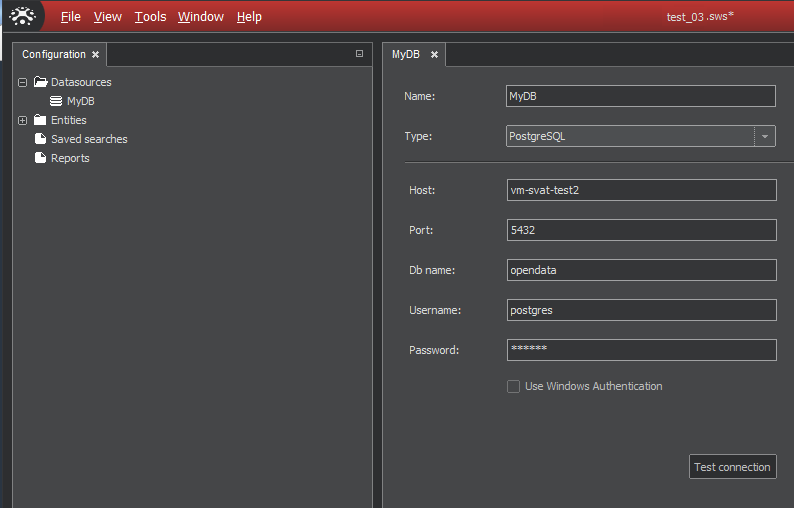Click the Db name field containing opendata

(641, 270)
